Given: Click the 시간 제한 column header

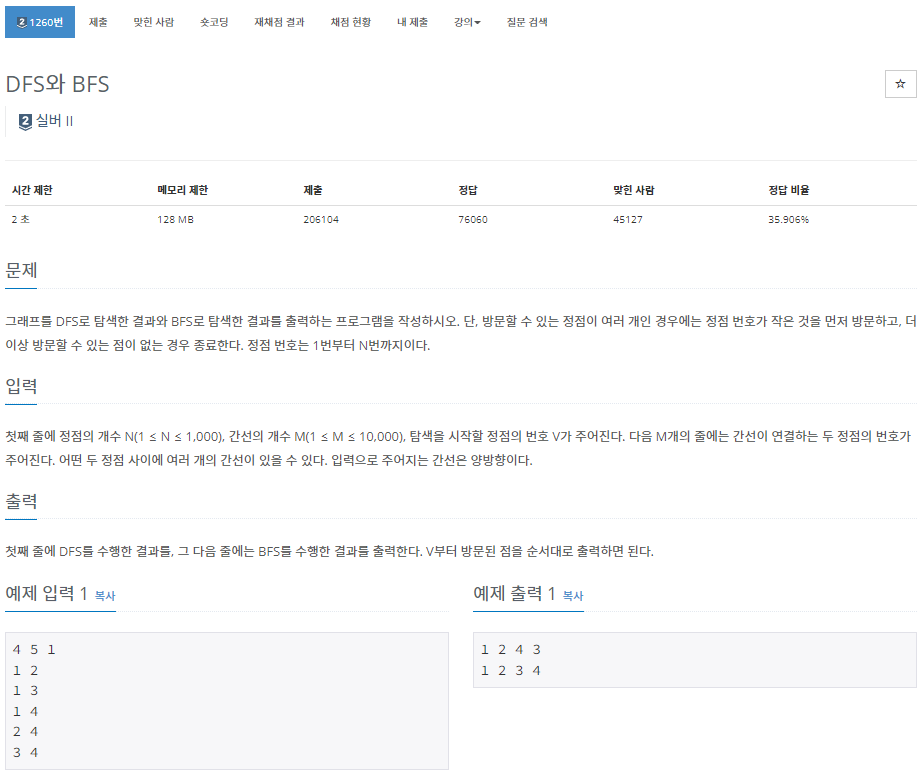Looking at the screenshot, I should pos(32,190).
